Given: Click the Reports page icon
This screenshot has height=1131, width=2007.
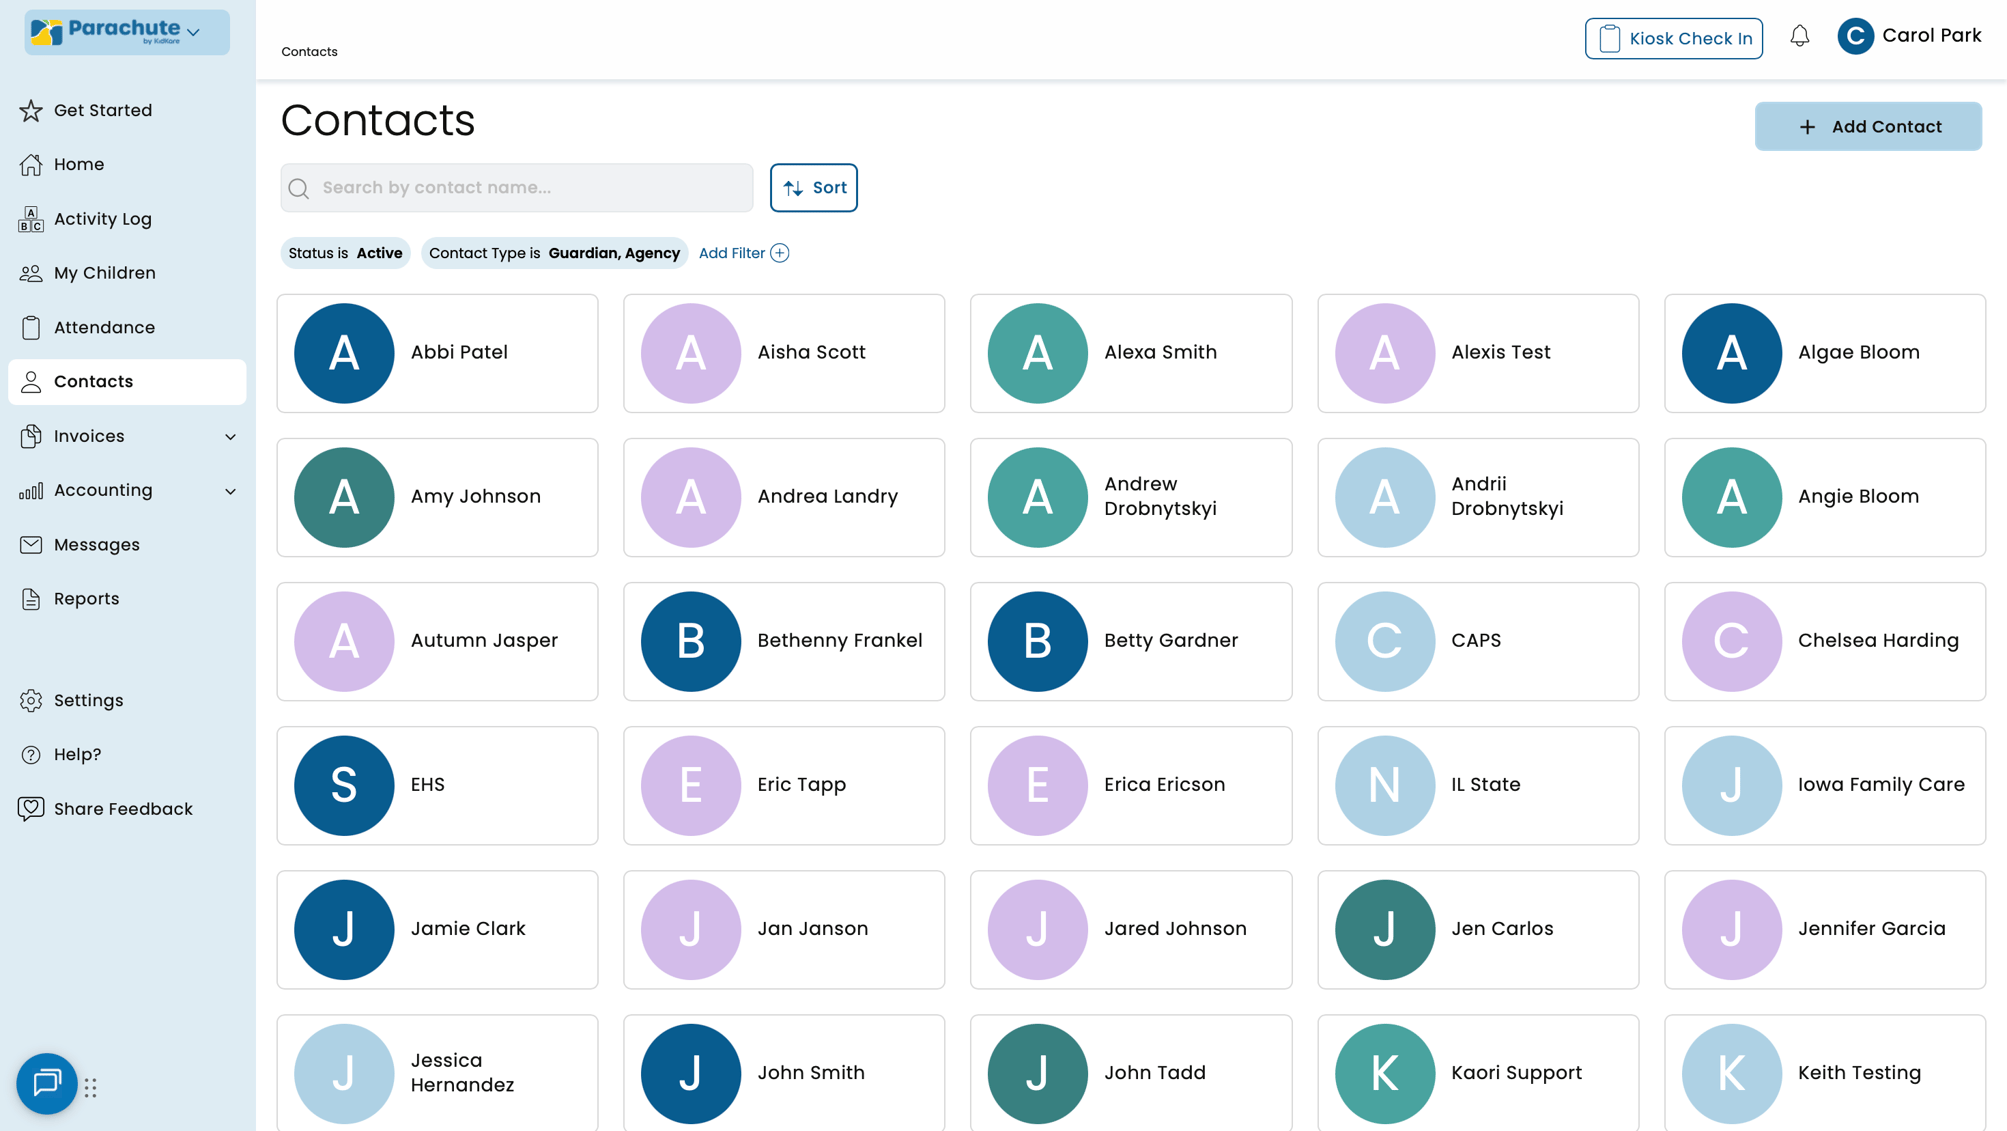Looking at the screenshot, I should point(31,599).
